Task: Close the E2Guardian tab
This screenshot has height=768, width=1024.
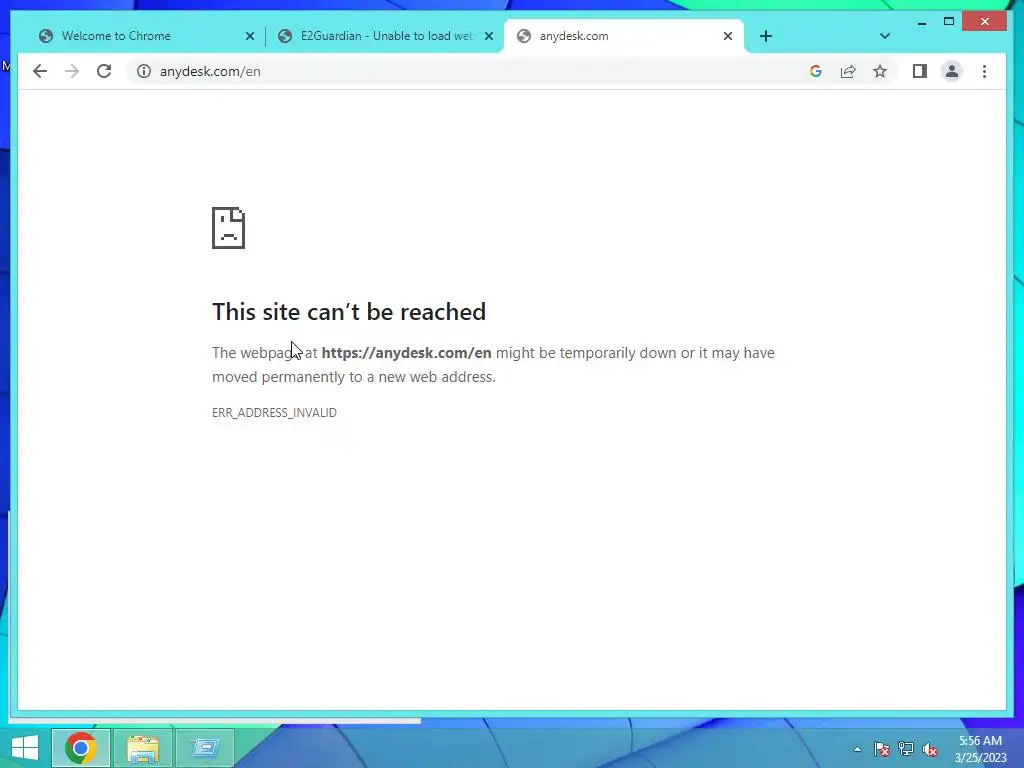Action: tap(488, 36)
